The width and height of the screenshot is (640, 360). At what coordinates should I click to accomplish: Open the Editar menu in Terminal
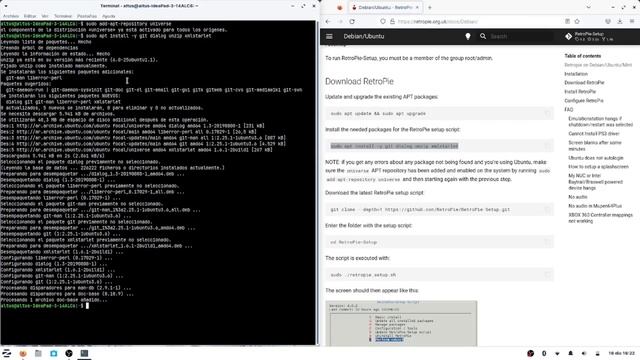click(x=30, y=16)
